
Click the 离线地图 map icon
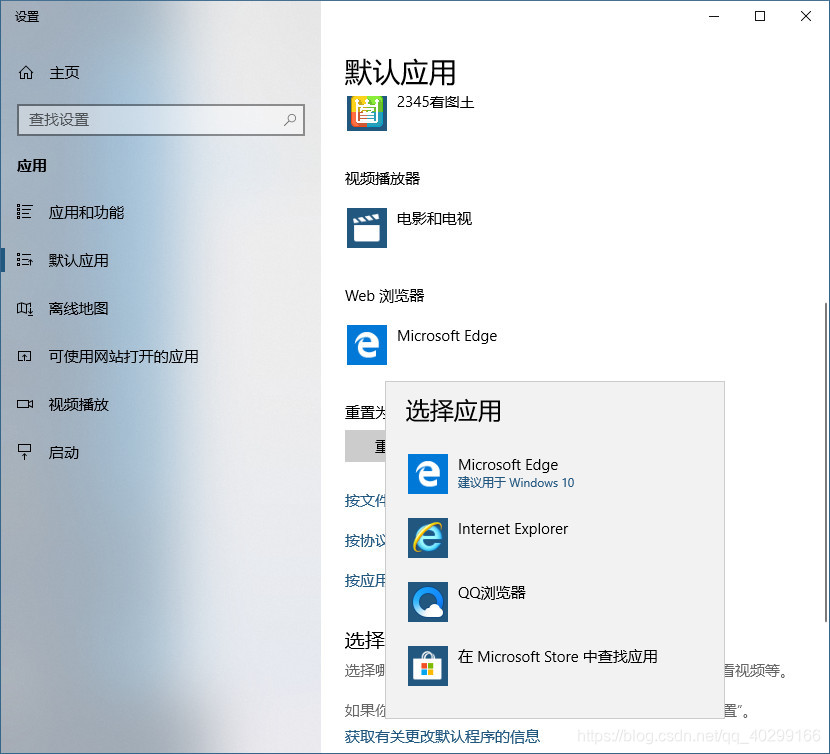coord(24,308)
